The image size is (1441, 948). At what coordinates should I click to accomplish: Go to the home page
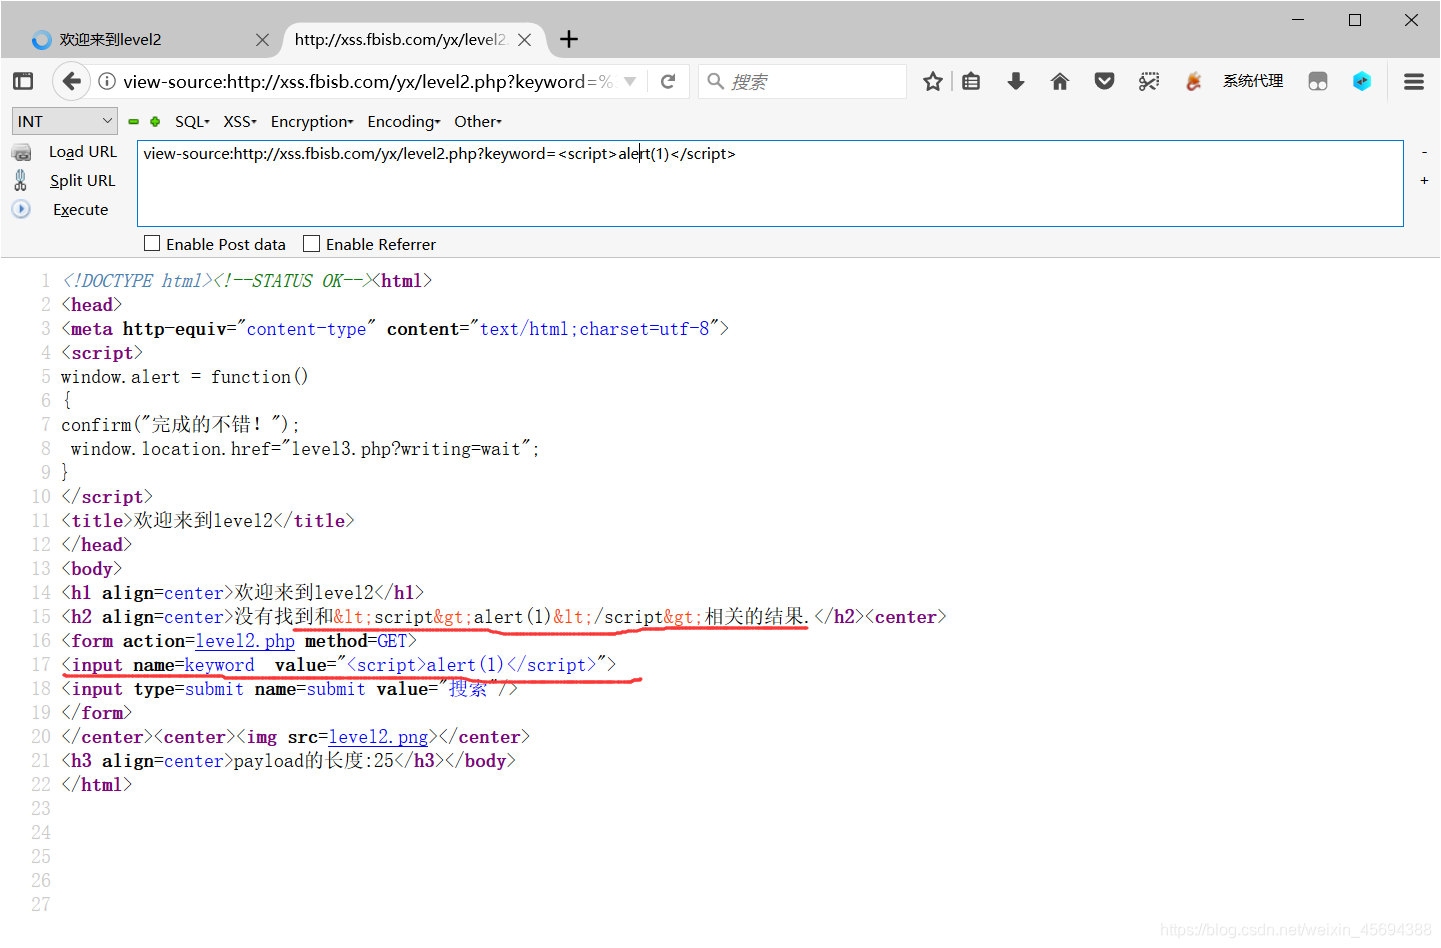tap(1060, 81)
